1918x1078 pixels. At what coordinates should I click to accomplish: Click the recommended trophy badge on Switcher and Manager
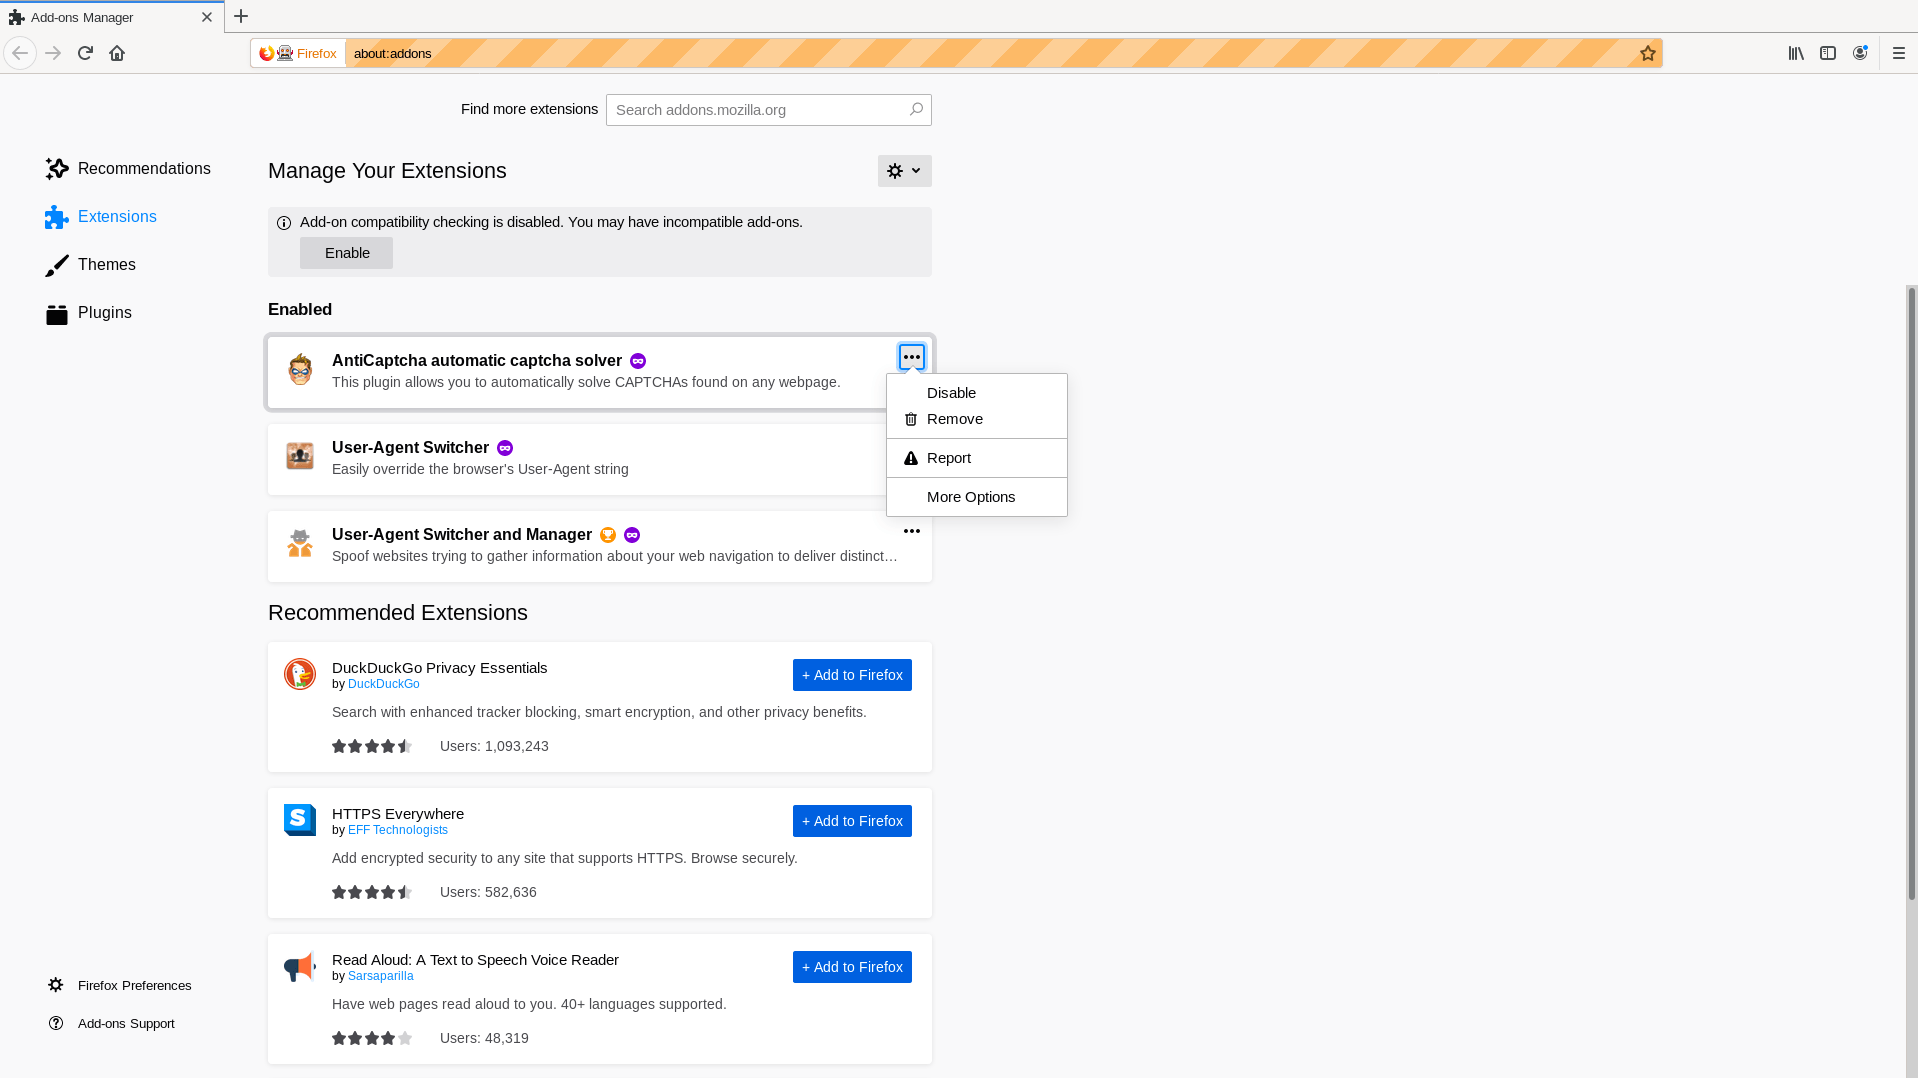[608, 535]
